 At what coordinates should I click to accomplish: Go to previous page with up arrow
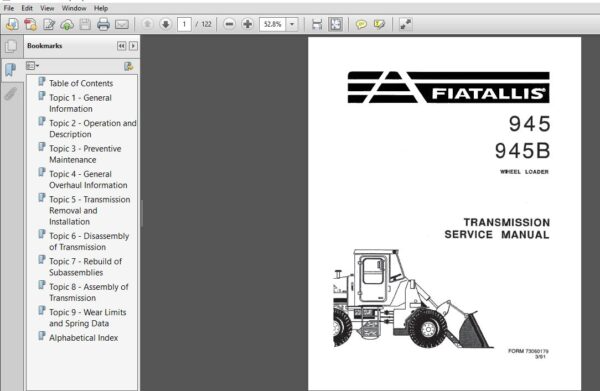pos(147,24)
